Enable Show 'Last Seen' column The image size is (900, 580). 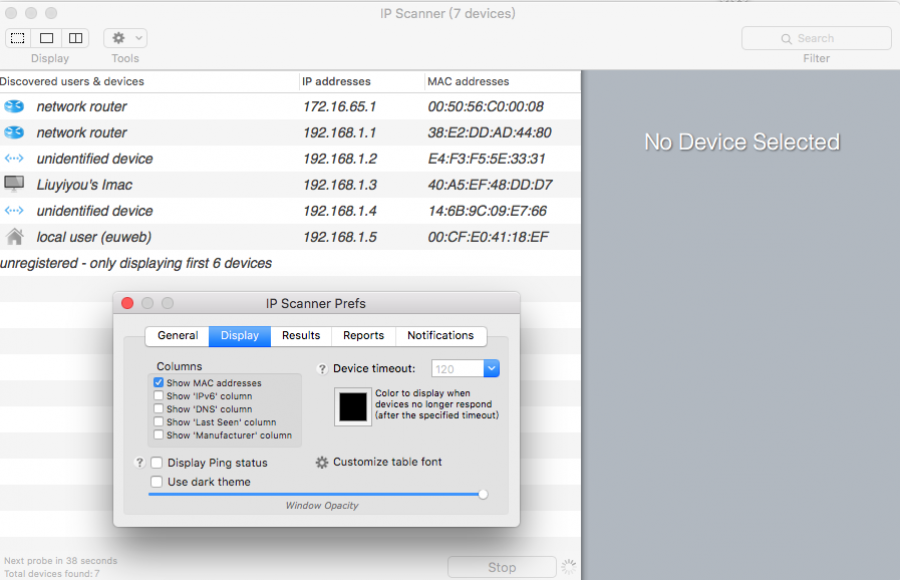pos(158,422)
